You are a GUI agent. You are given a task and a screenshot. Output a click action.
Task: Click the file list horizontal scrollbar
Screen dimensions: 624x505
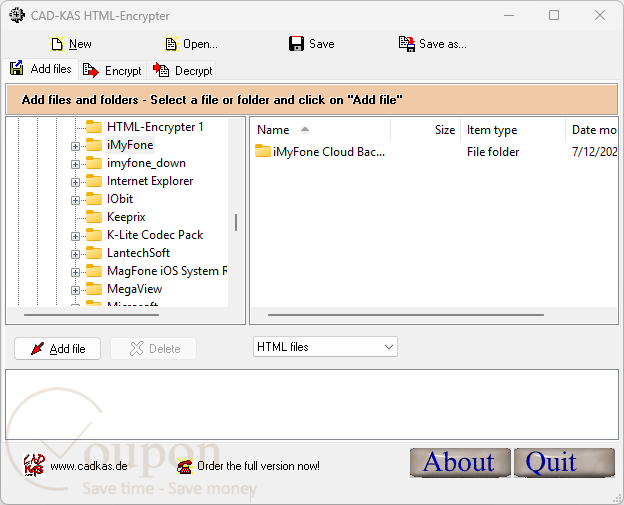pos(406,315)
